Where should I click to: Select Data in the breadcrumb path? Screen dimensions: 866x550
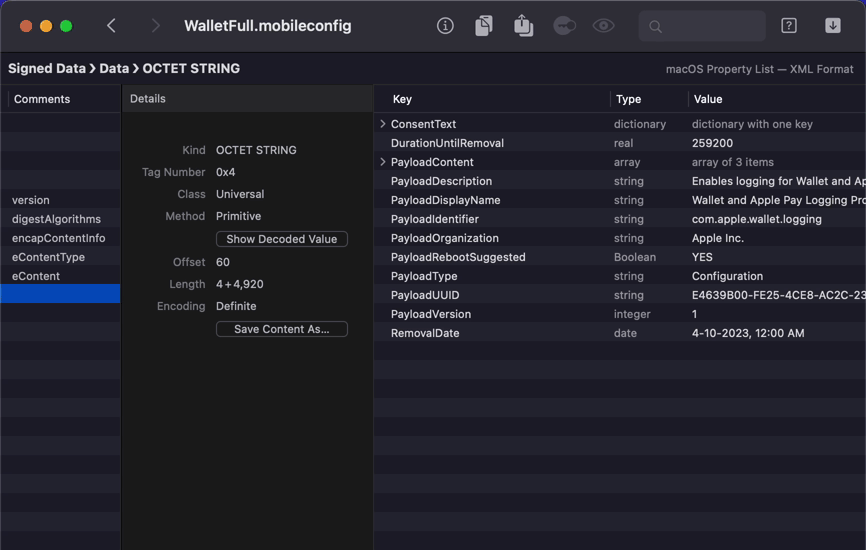[114, 68]
